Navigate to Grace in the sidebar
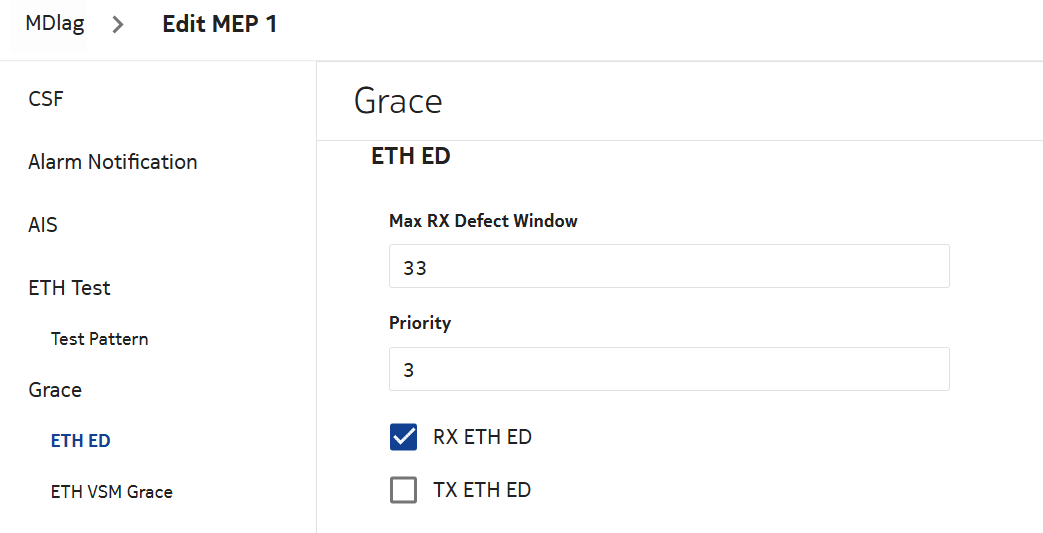 (x=55, y=390)
